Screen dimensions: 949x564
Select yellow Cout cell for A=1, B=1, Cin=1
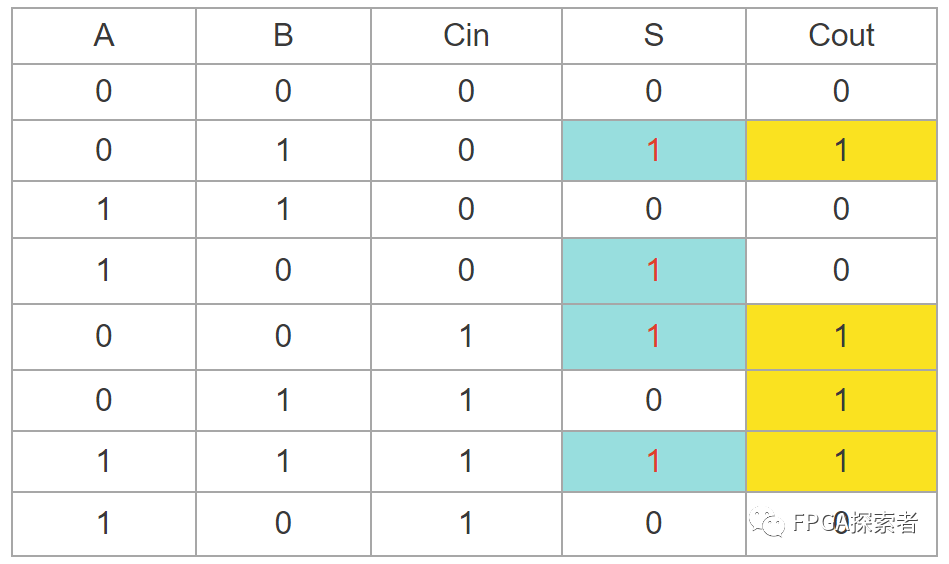point(841,461)
